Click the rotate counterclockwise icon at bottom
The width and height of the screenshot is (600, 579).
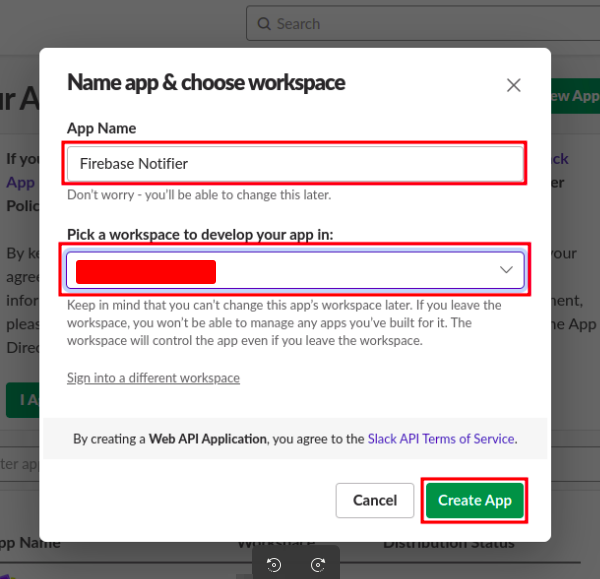[x=274, y=564]
